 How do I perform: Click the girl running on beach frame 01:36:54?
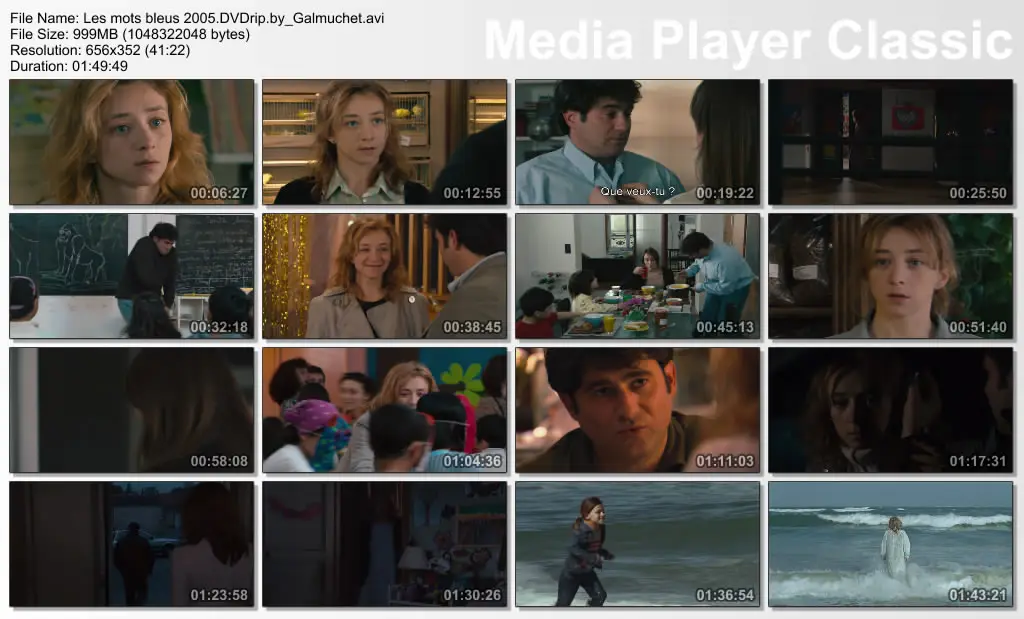(x=637, y=544)
